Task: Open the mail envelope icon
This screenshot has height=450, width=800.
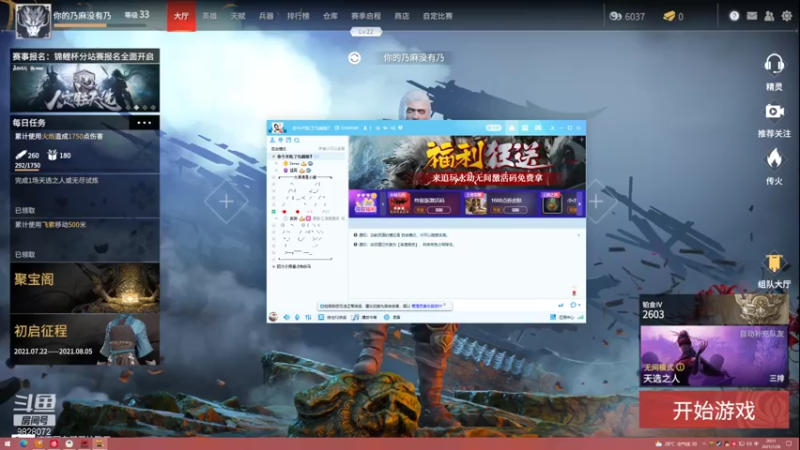Action: [x=752, y=16]
